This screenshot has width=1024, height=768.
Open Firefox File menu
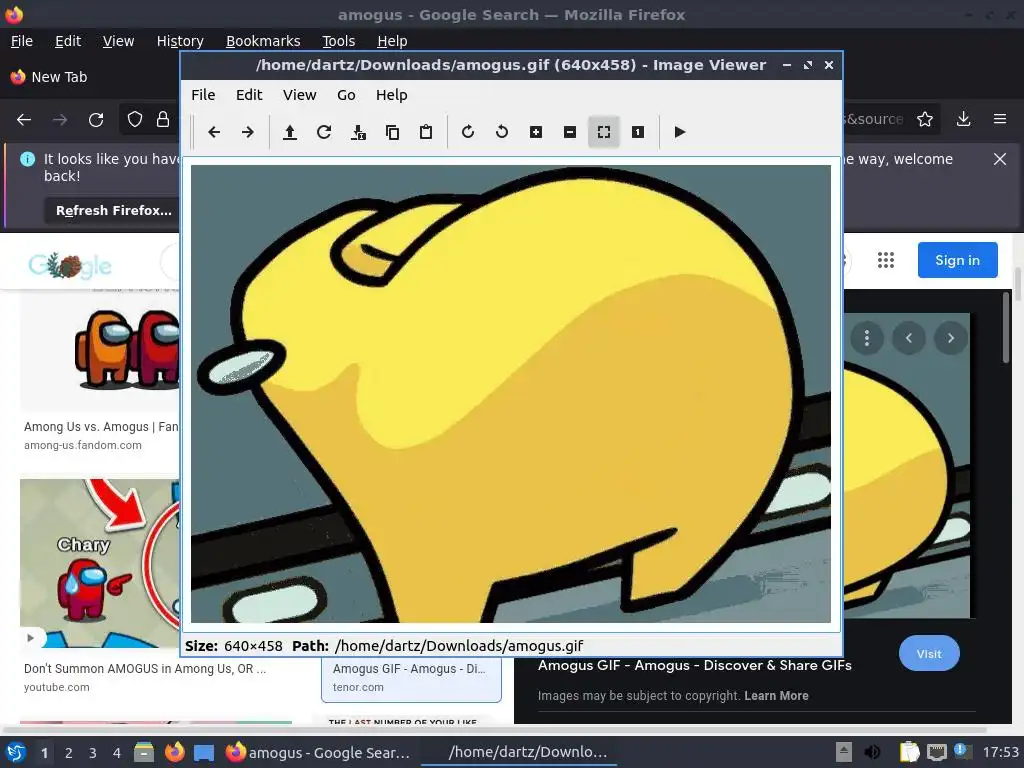22,41
